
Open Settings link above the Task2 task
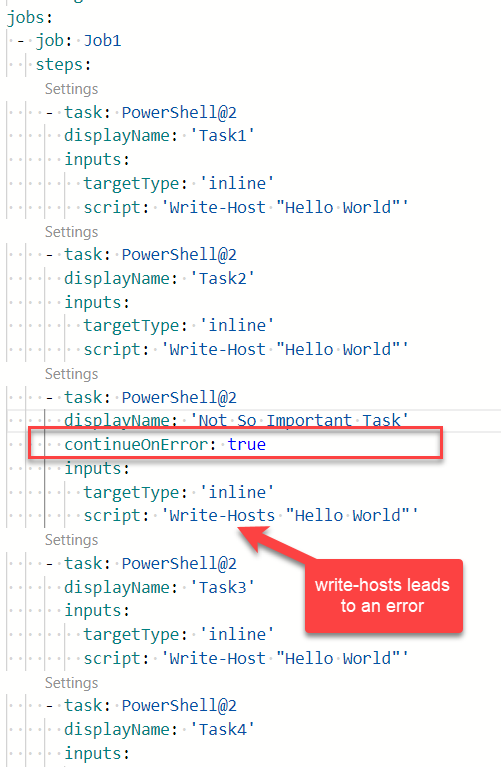(x=71, y=232)
